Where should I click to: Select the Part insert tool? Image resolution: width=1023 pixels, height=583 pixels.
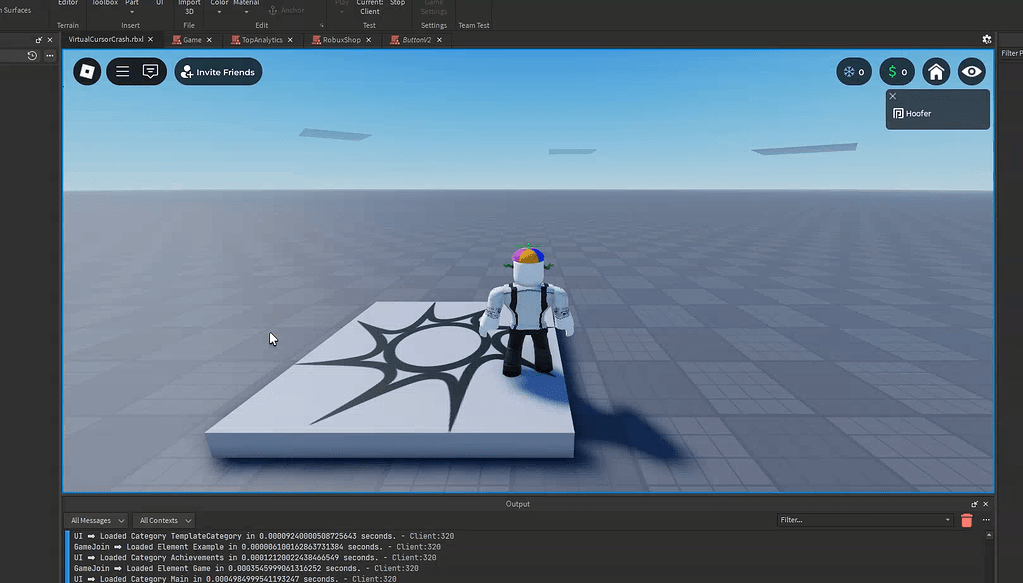(131, 6)
